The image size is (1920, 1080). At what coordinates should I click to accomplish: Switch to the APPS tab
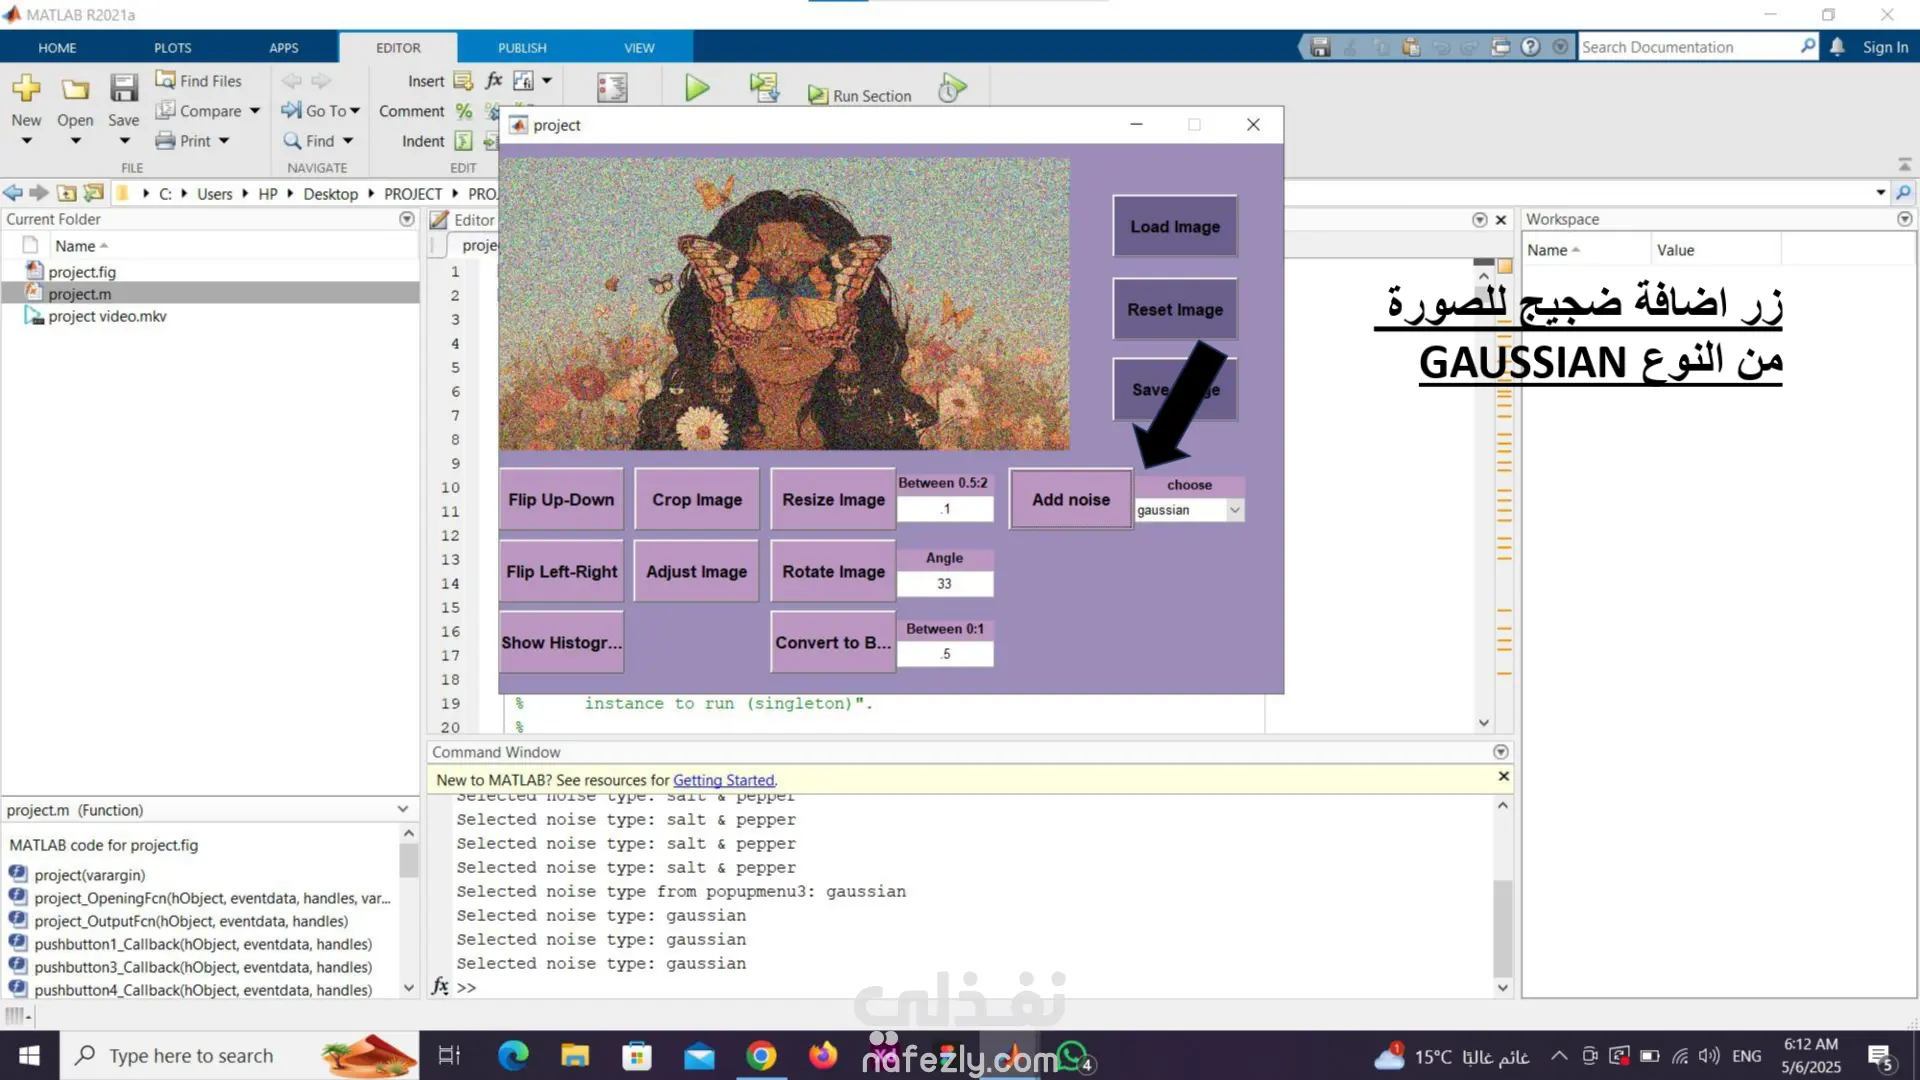pos(283,47)
